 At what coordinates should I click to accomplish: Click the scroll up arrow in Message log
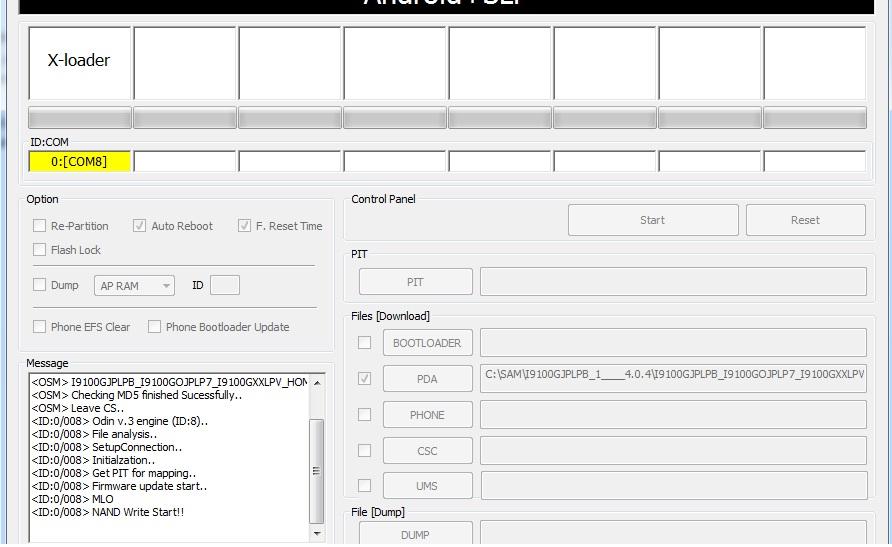(x=317, y=383)
